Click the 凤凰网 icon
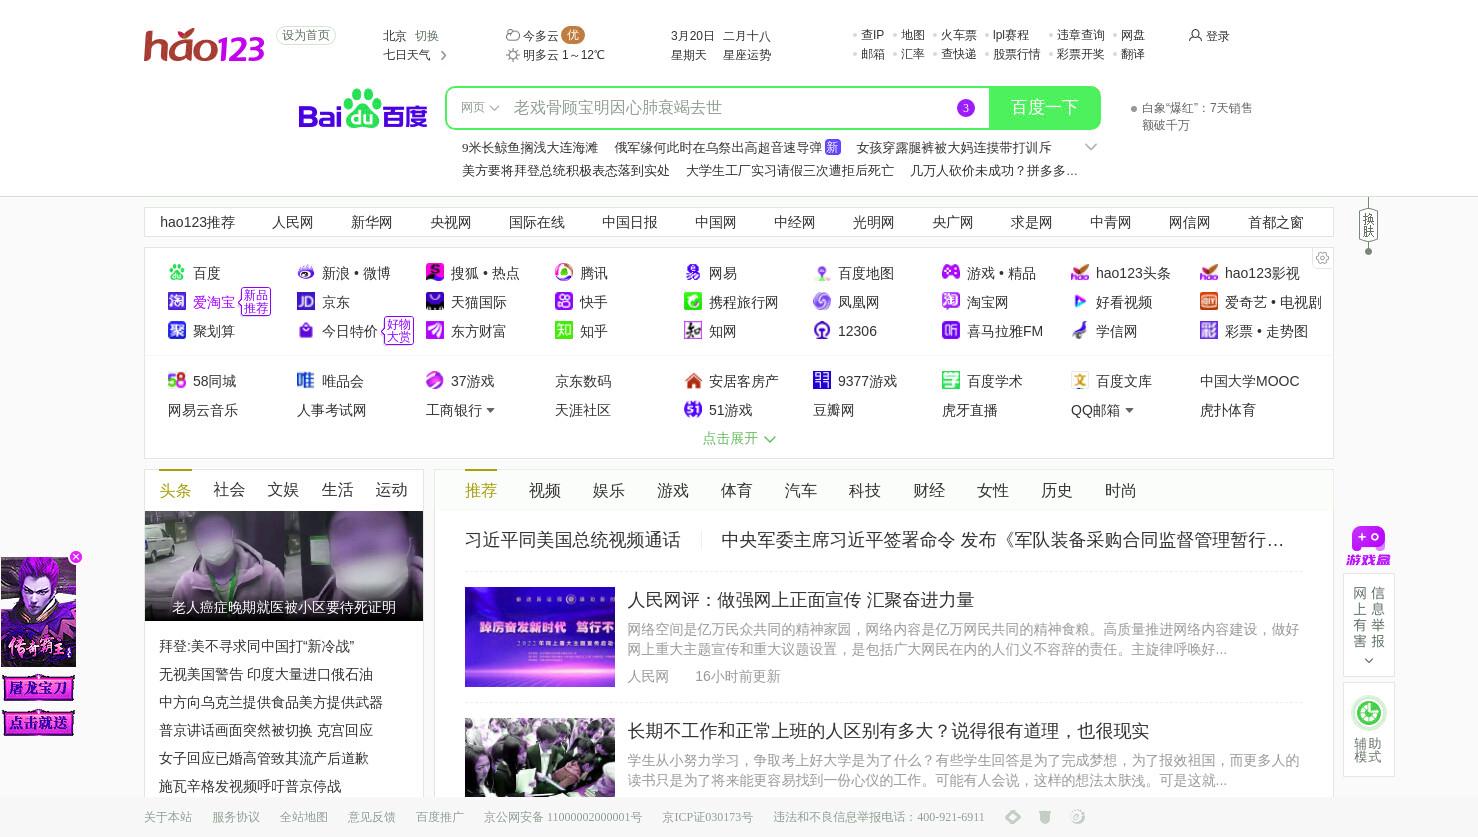Screen dimensions: 1478x837 [822, 301]
